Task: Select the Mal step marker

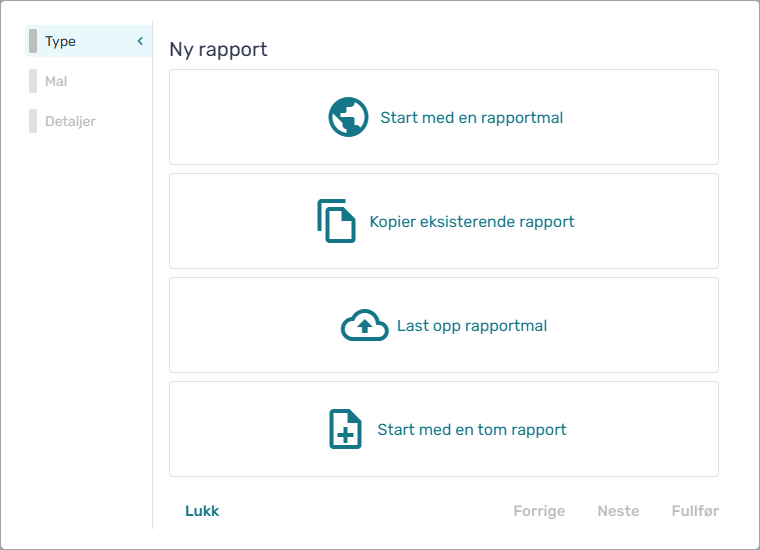Action: pyautogui.click(x=33, y=81)
